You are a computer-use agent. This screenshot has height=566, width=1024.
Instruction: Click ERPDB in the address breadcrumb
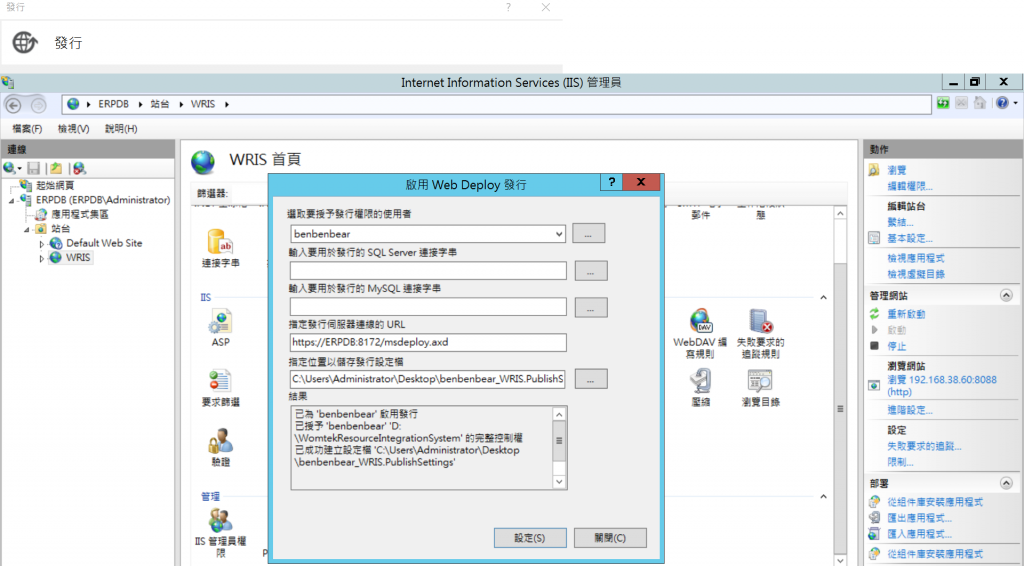[x=114, y=104]
